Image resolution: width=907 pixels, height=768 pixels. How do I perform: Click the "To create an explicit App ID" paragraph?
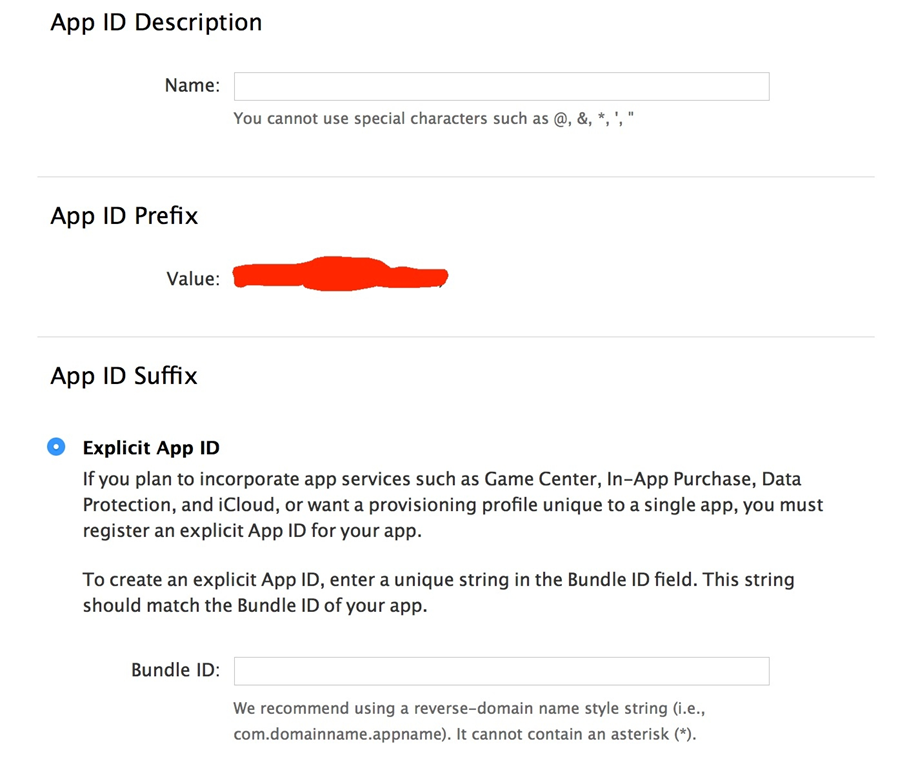point(438,592)
